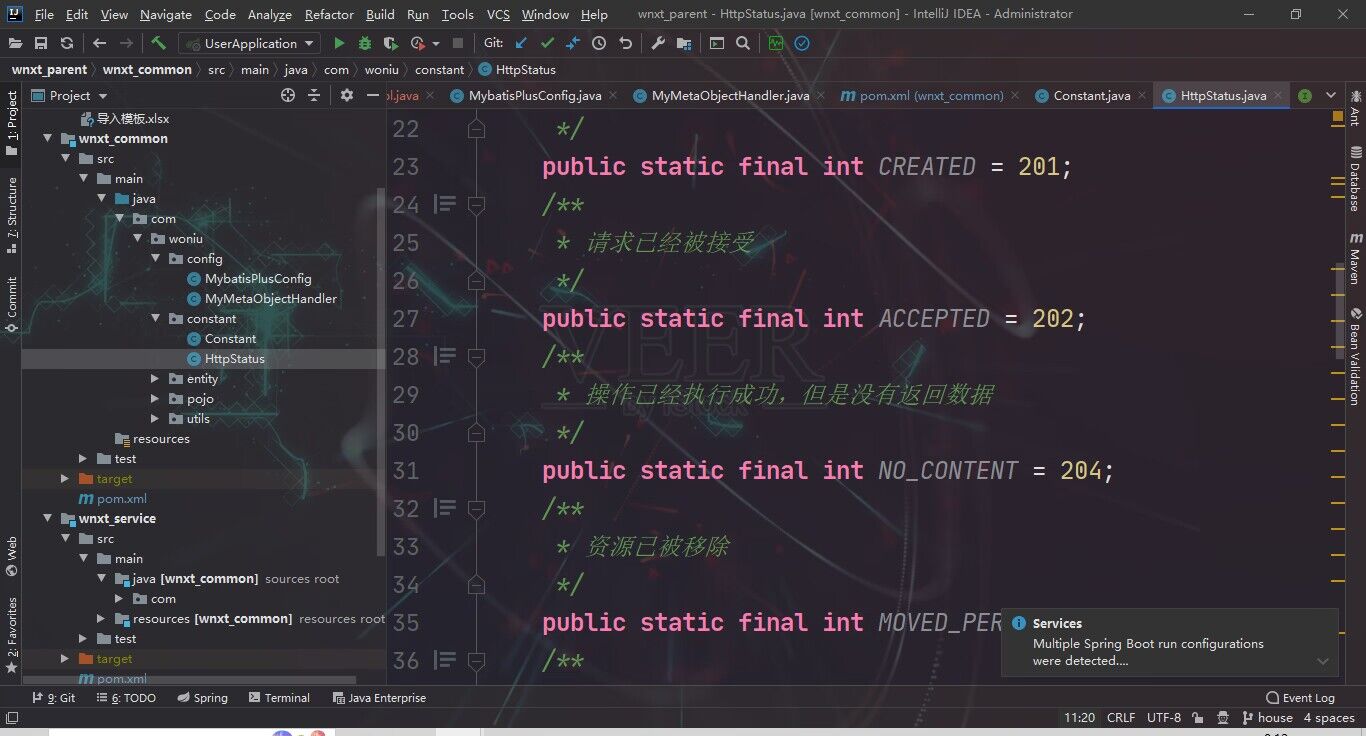Viewport: 1366px width, 736px height.
Task: Start debugging with the bug icon
Action: [365, 43]
